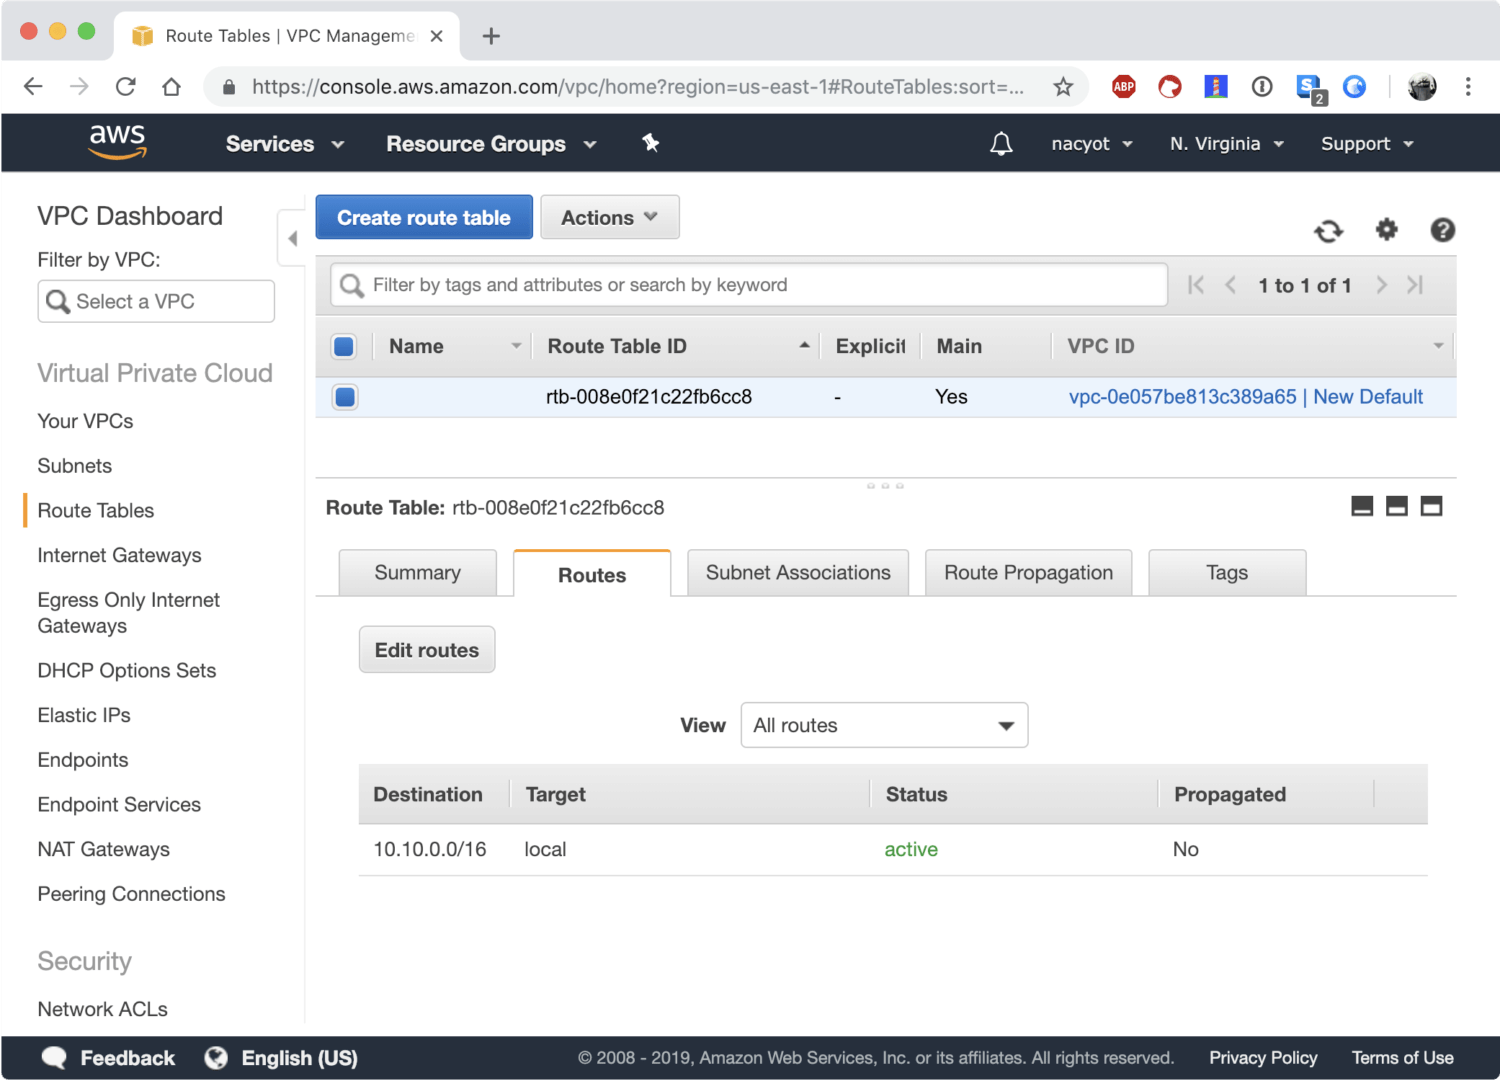Image resolution: width=1500 pixels, height=1081 pixels.
Task: Open Internet Gateways in sidebar
Action: tap(119, 555)
